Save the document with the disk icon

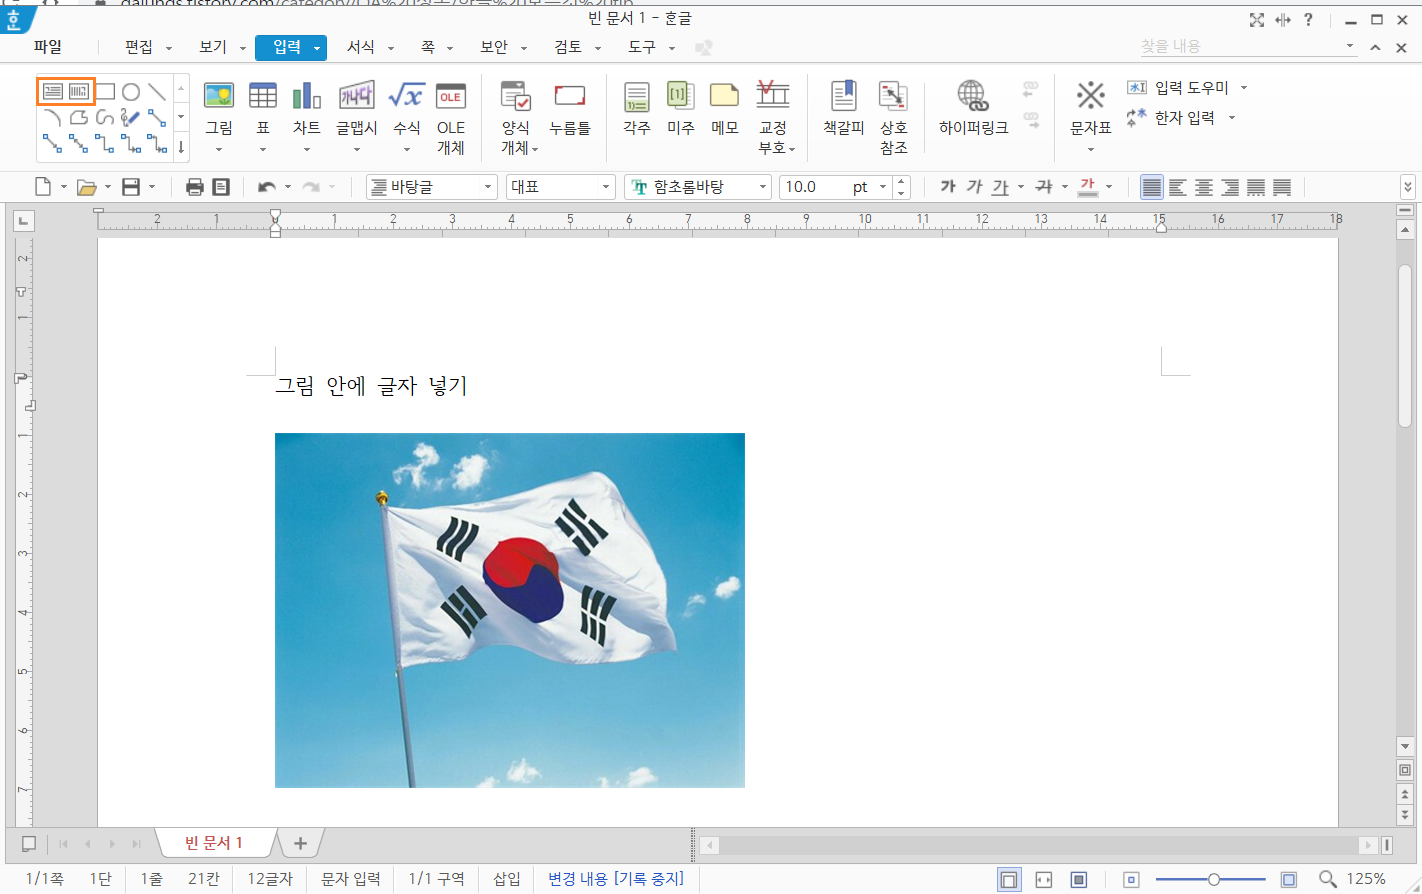tap(131, 187)
